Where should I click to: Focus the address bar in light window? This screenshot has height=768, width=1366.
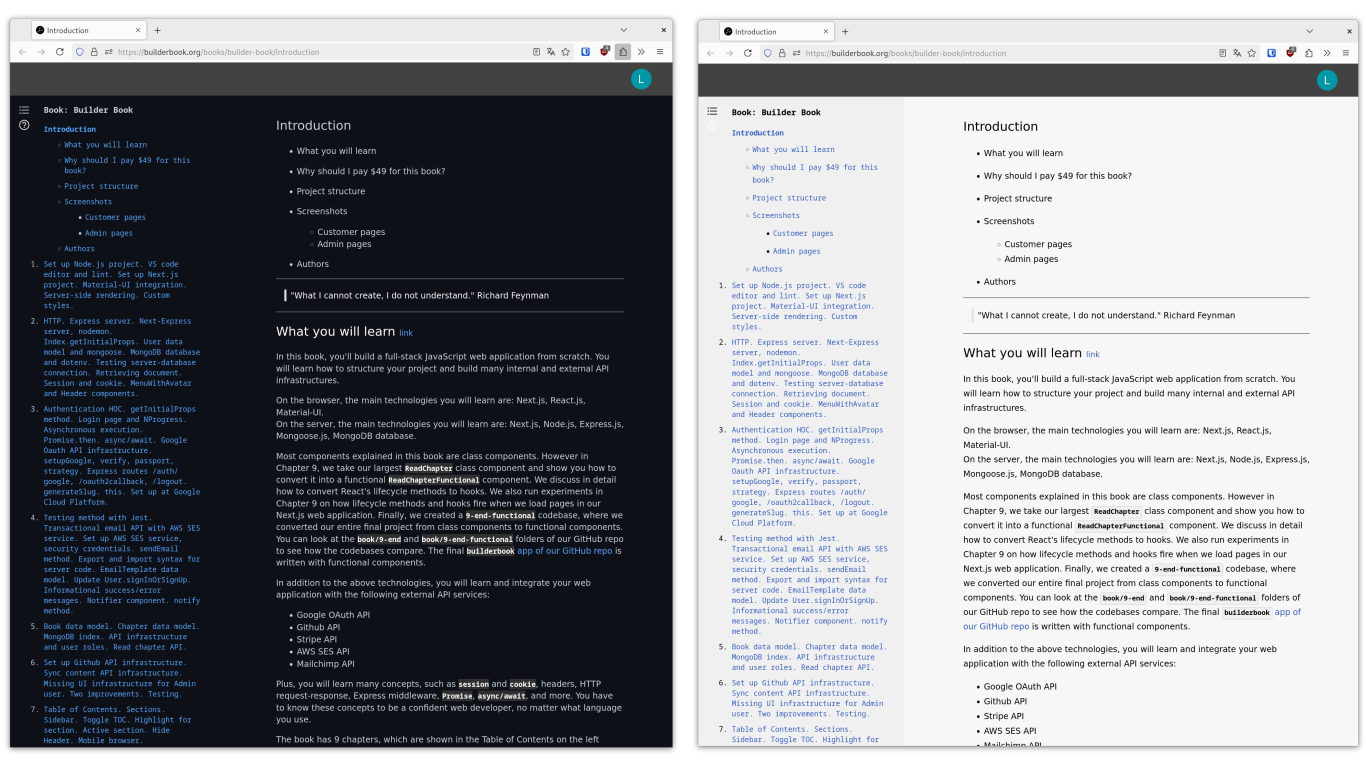coord(1005,53)
